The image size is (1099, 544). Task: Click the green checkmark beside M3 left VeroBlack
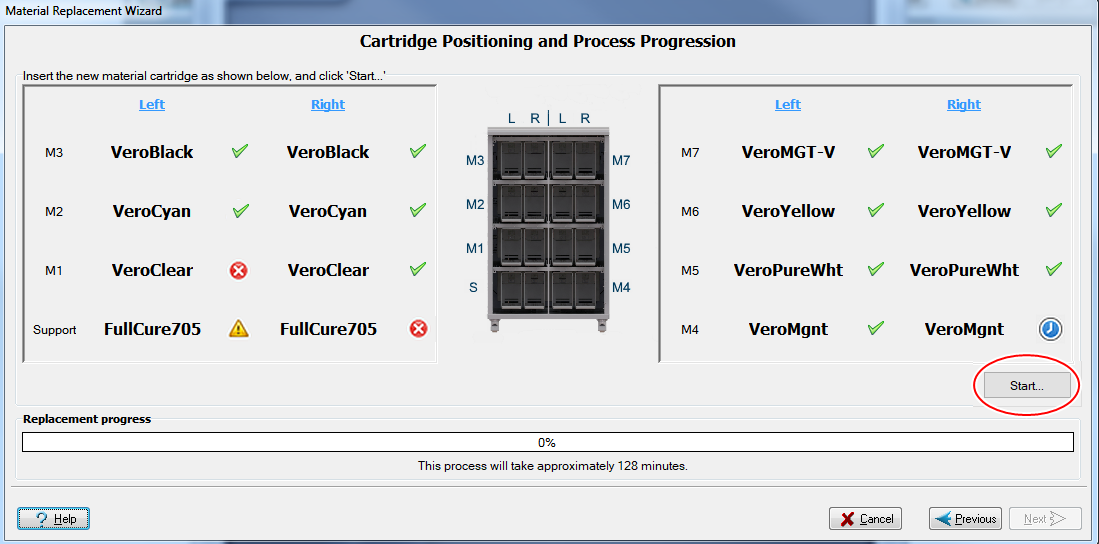(239, 152)
